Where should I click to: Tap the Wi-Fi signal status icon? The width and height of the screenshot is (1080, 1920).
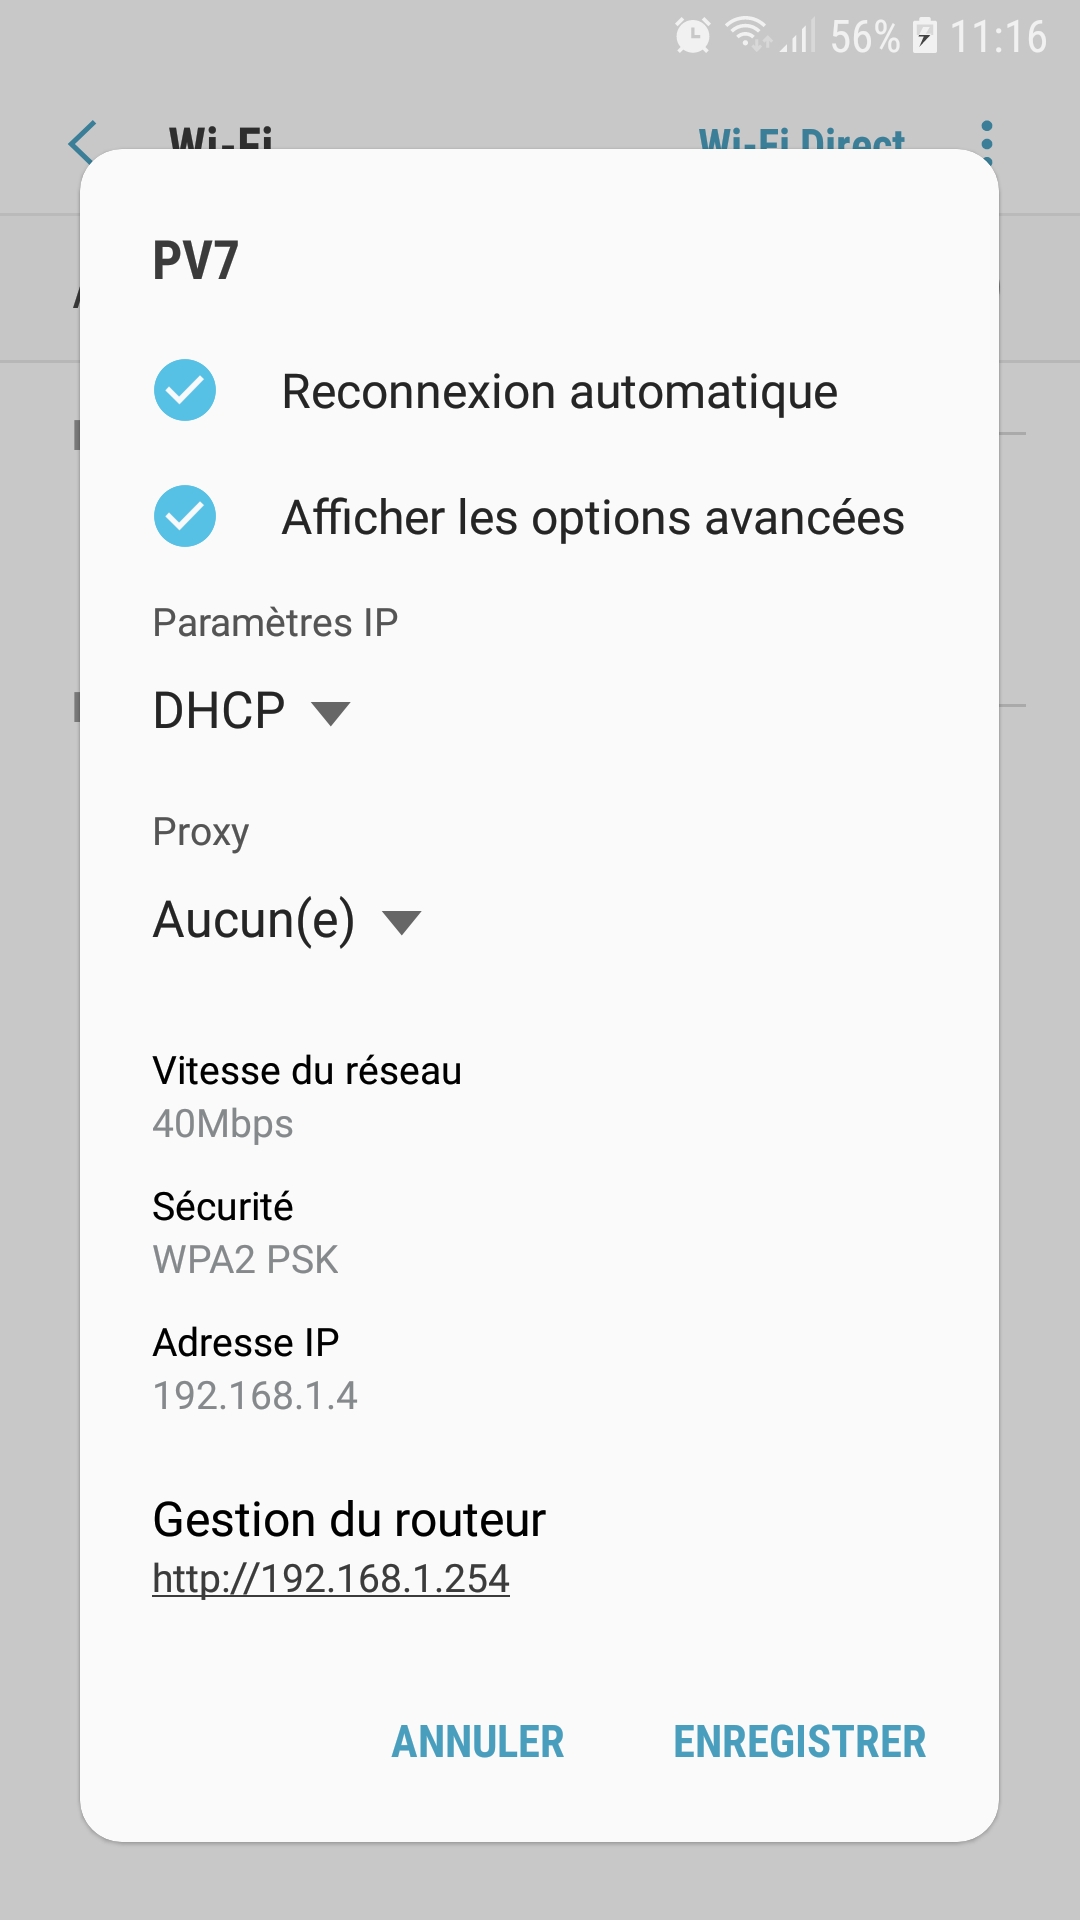tap(748, 35)
